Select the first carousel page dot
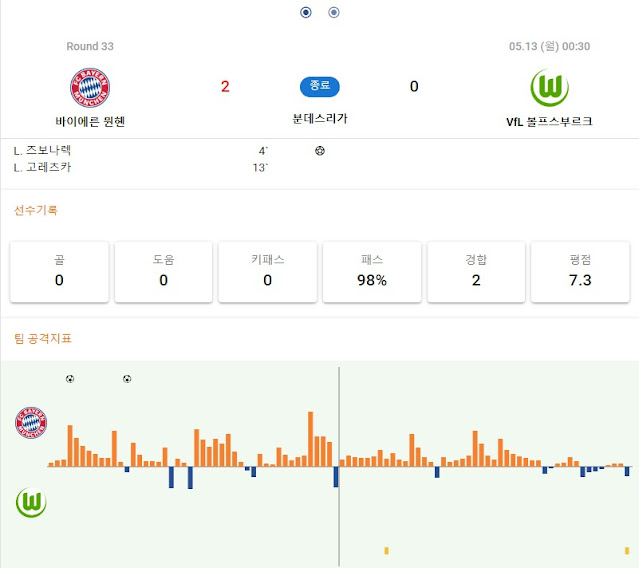Screen dimensions: 639x568 pyautogui.click(x=306, y=13)
